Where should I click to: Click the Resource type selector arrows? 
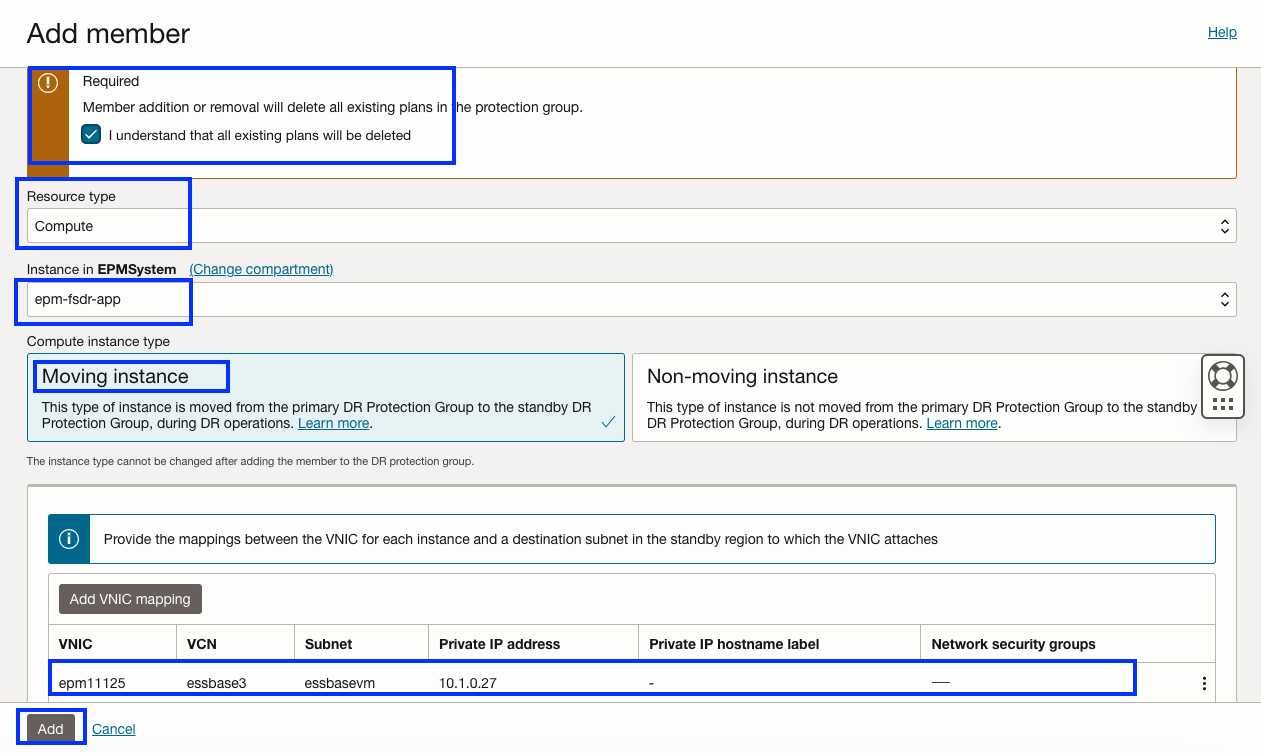click(x=1224, y=227)
